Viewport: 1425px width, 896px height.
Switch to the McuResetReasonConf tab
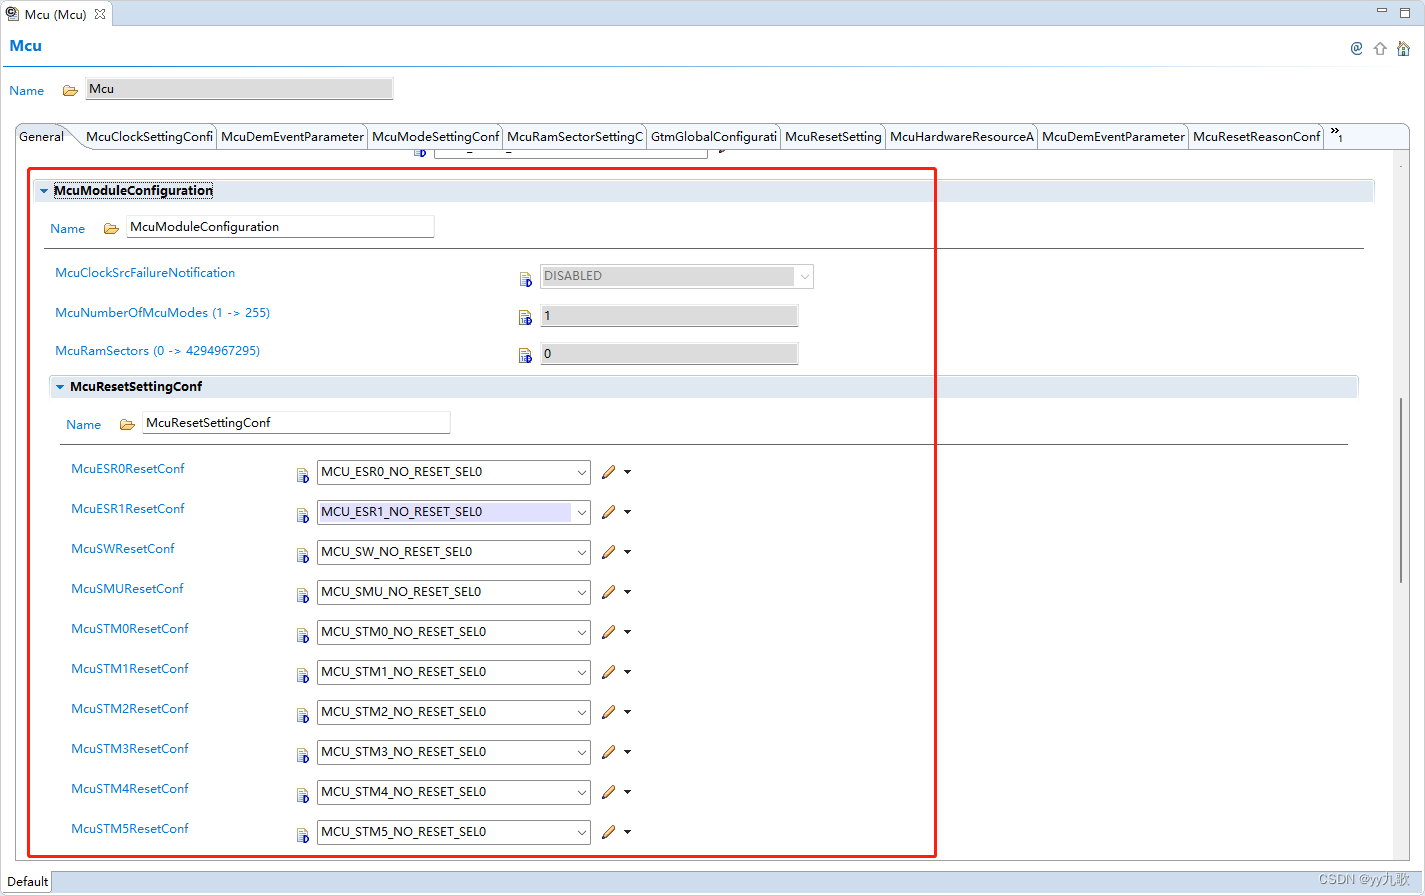(x=1256, y=137)
